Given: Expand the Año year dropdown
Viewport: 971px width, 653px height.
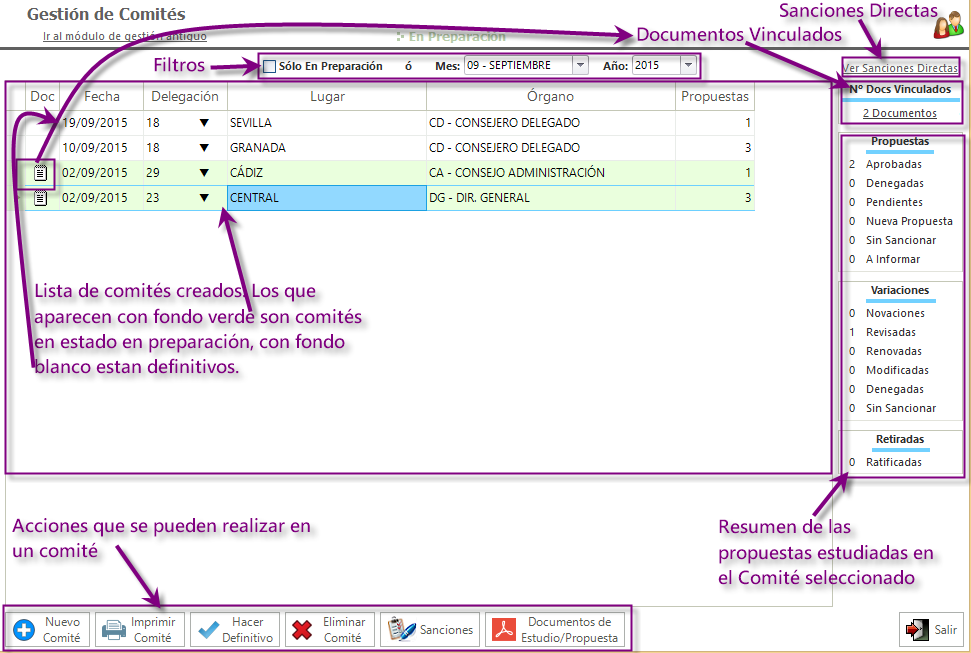Looking at the screenshot, I should click(x=687, y=66).
